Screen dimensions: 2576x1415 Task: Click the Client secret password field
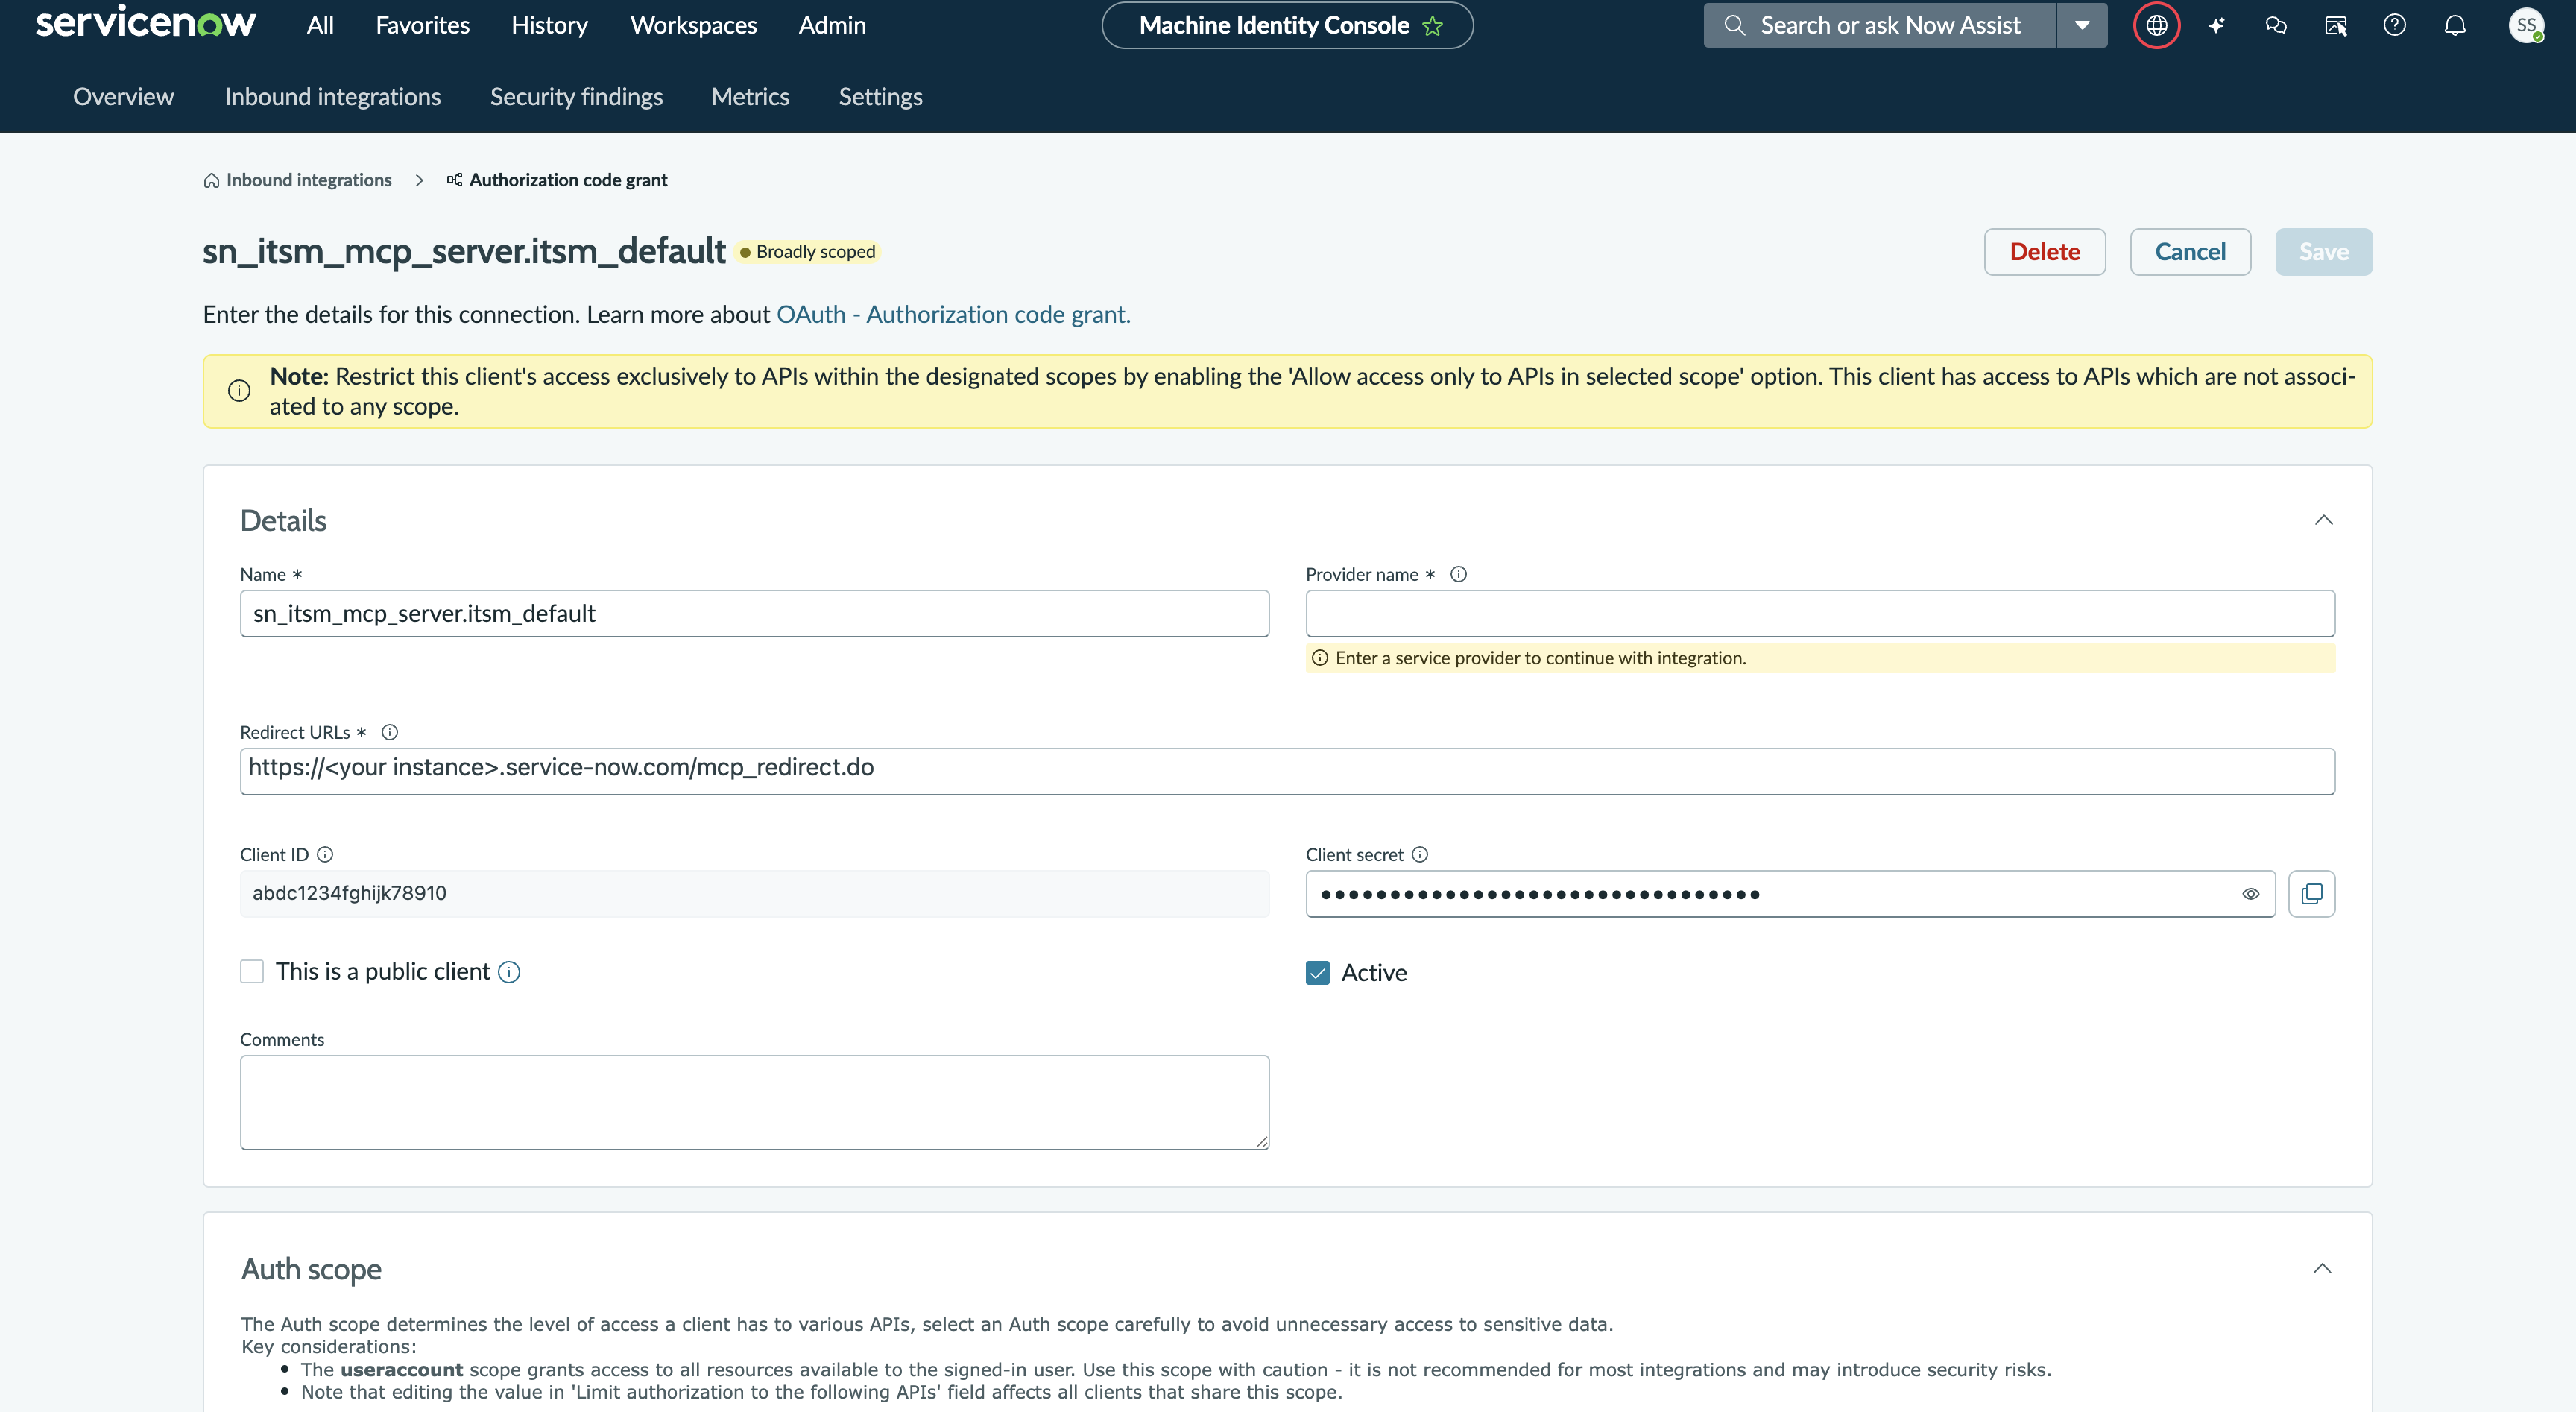coord(1790,895)
